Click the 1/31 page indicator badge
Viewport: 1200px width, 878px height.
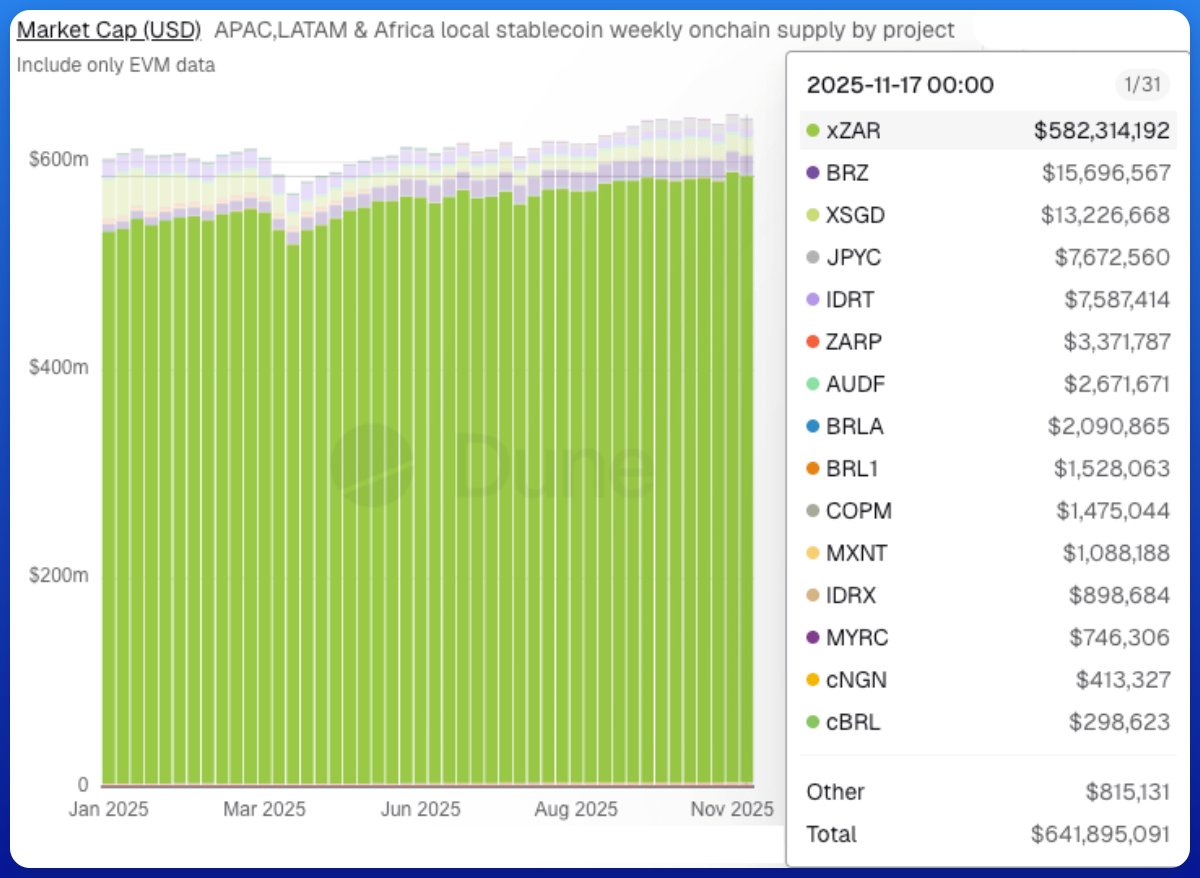(x=1142, y=85)
